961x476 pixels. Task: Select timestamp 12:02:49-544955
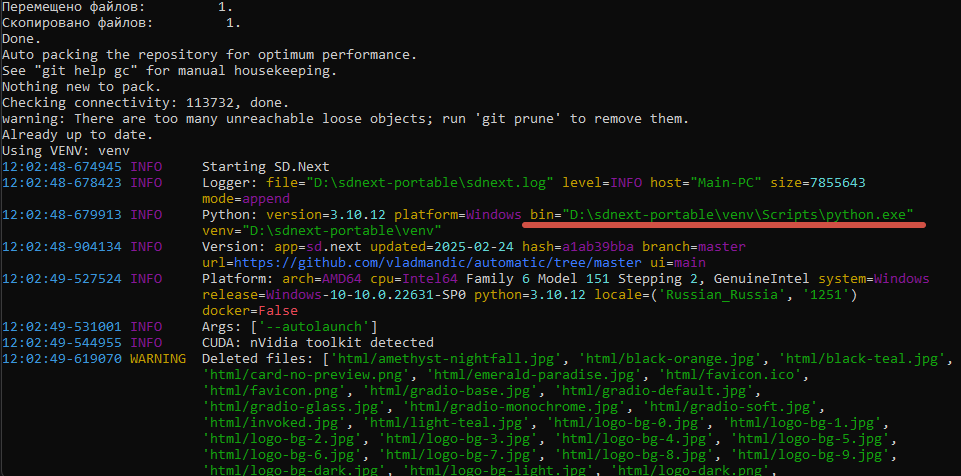(61, 342)
